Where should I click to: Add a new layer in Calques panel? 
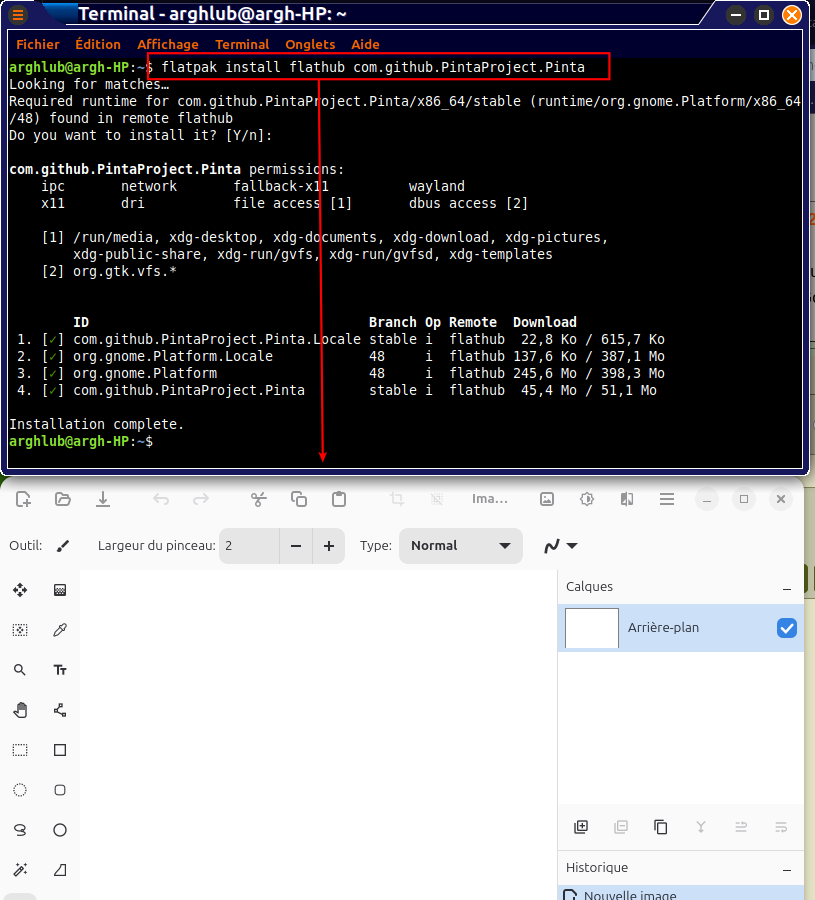[x=581, y=827]
